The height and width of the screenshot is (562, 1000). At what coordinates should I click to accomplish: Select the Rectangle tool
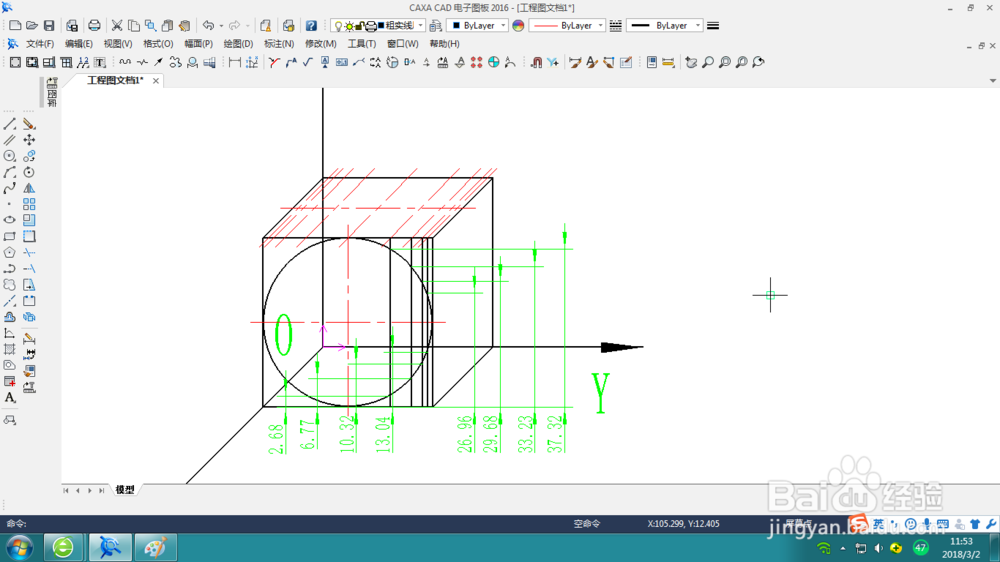point(10,237)
